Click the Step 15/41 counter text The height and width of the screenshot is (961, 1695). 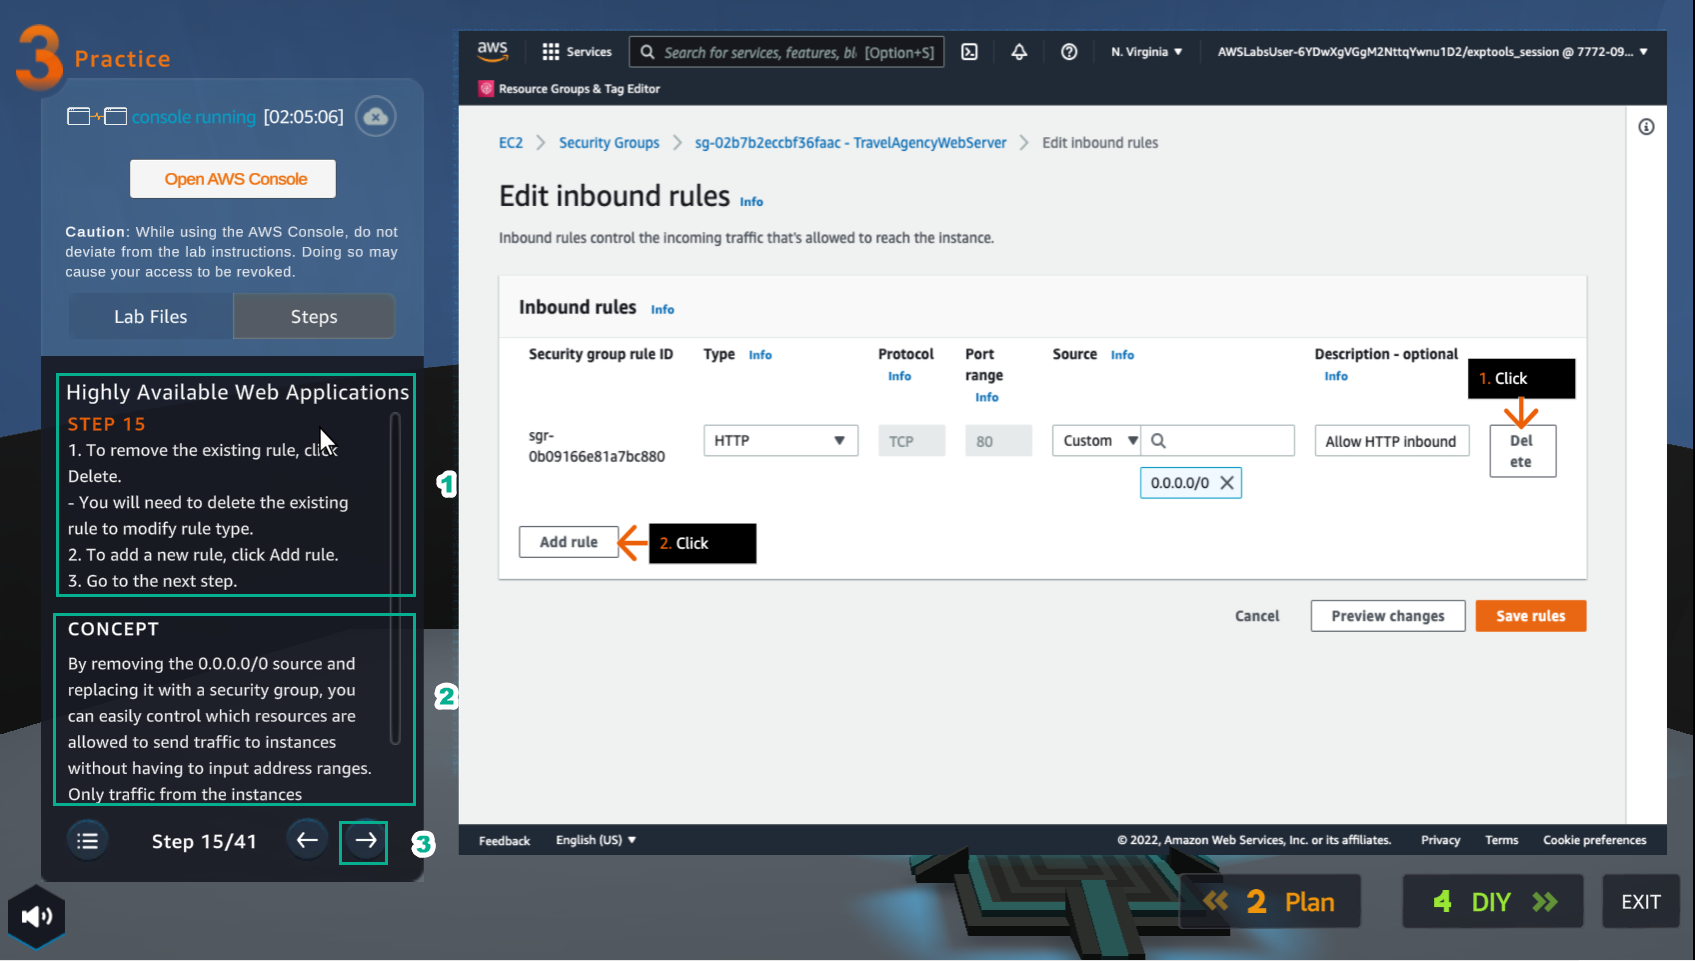click(204, 842)
